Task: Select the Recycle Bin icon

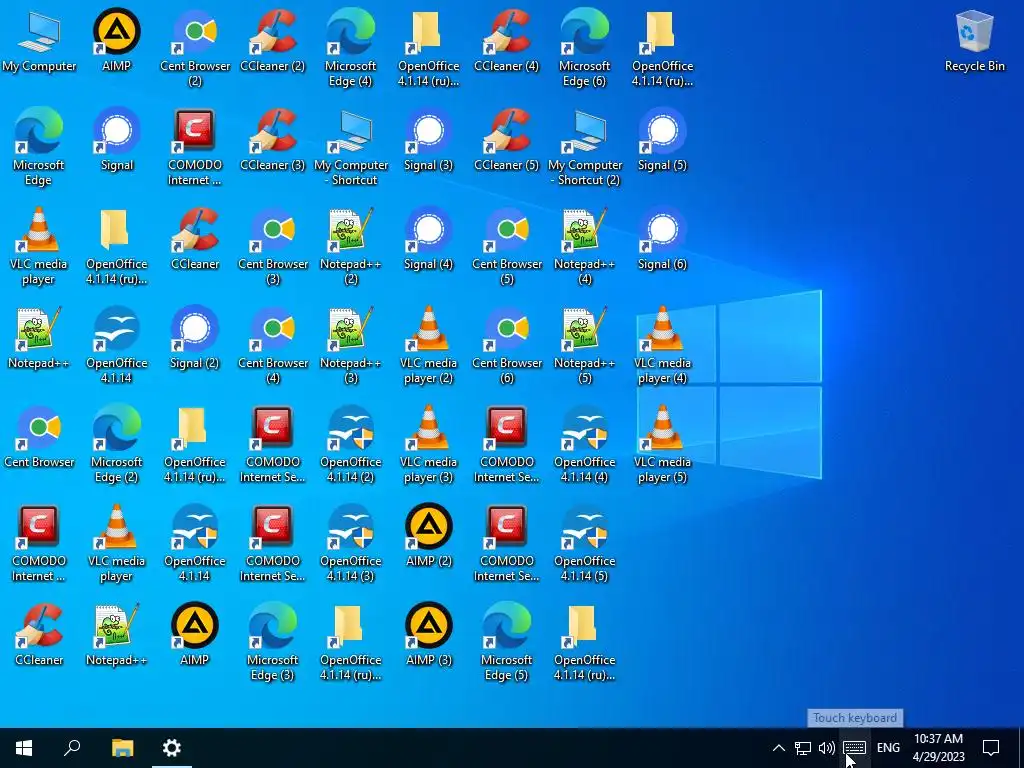Action: (x=974, y=41)
